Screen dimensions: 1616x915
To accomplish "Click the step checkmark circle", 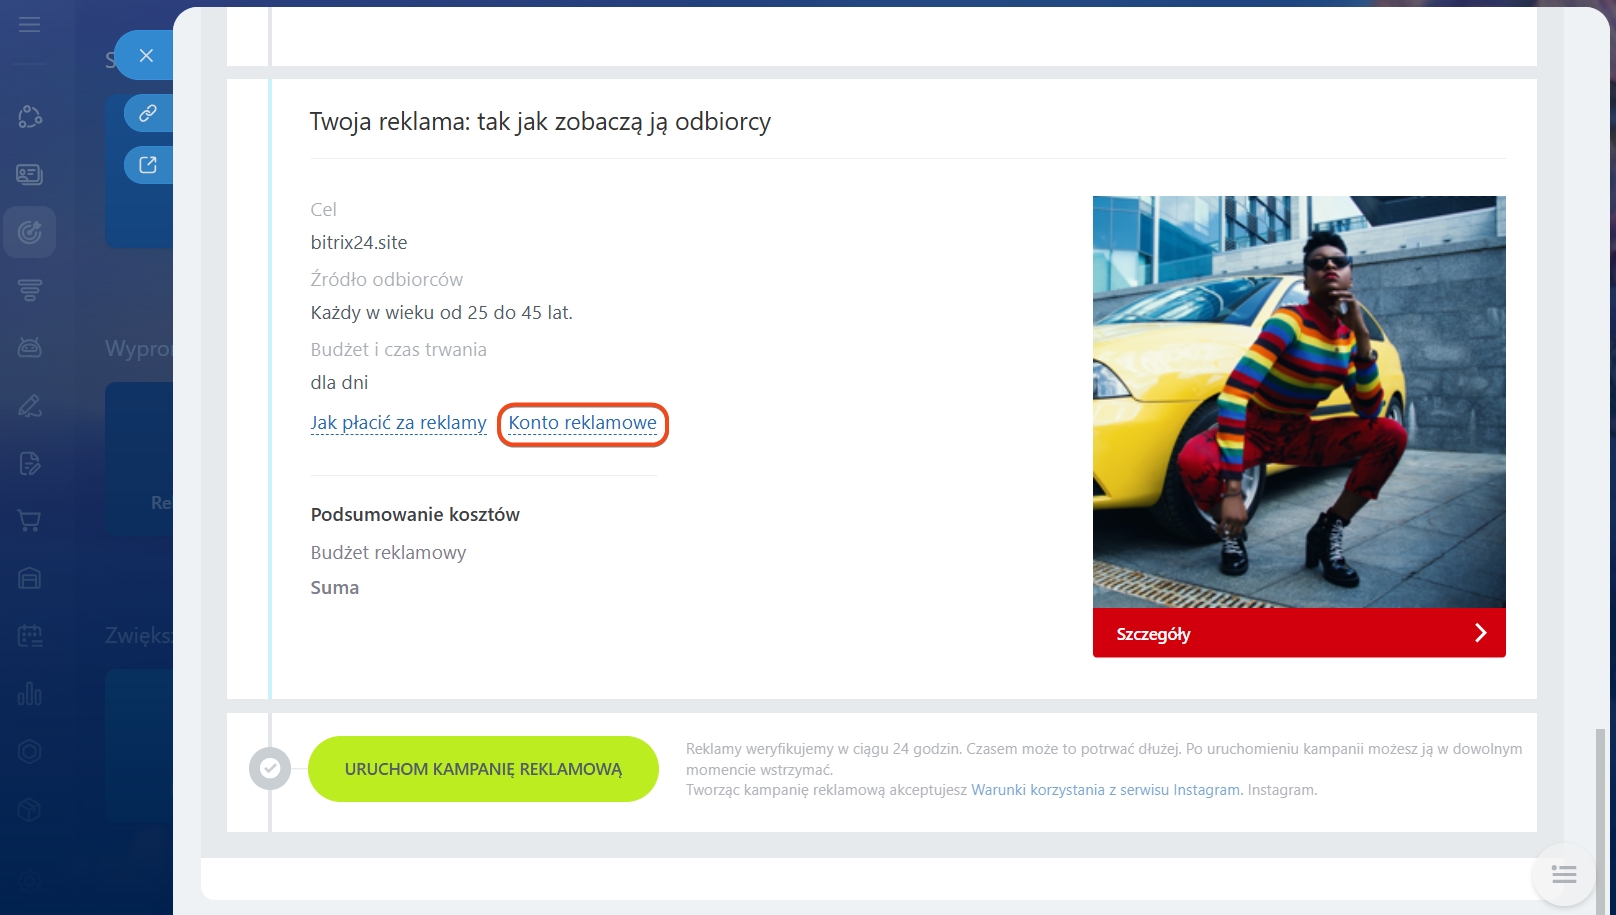I will (x=270, y=769).
